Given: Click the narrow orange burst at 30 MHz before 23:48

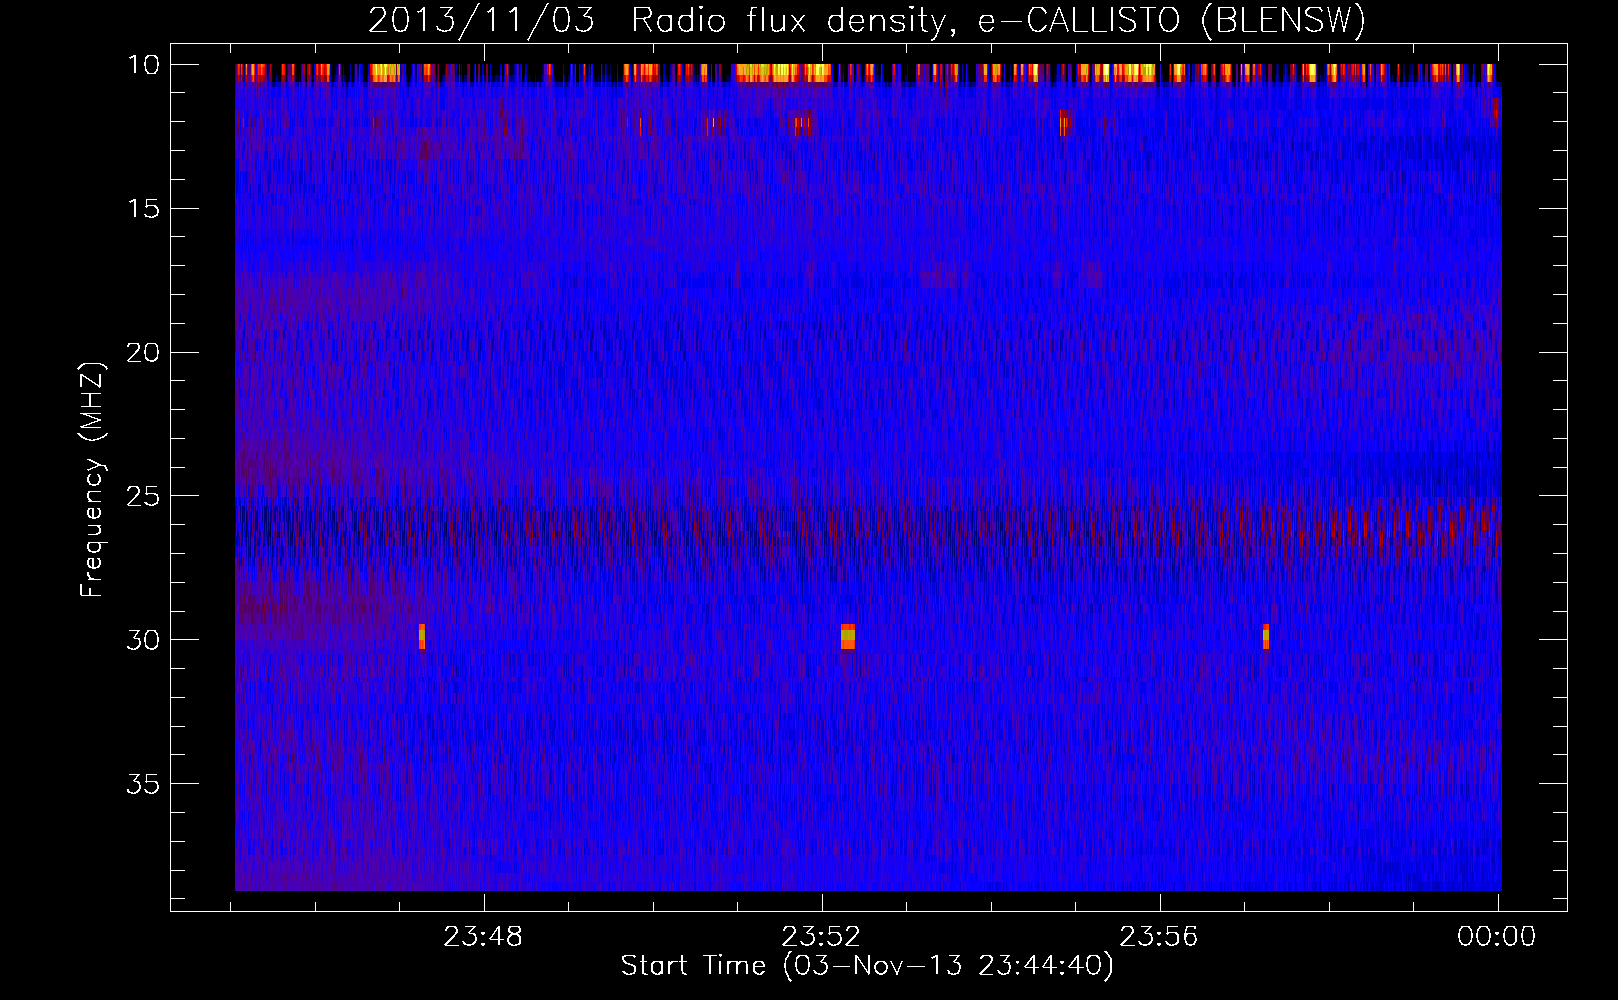Looking at the screenshot, I should (422, 636).
